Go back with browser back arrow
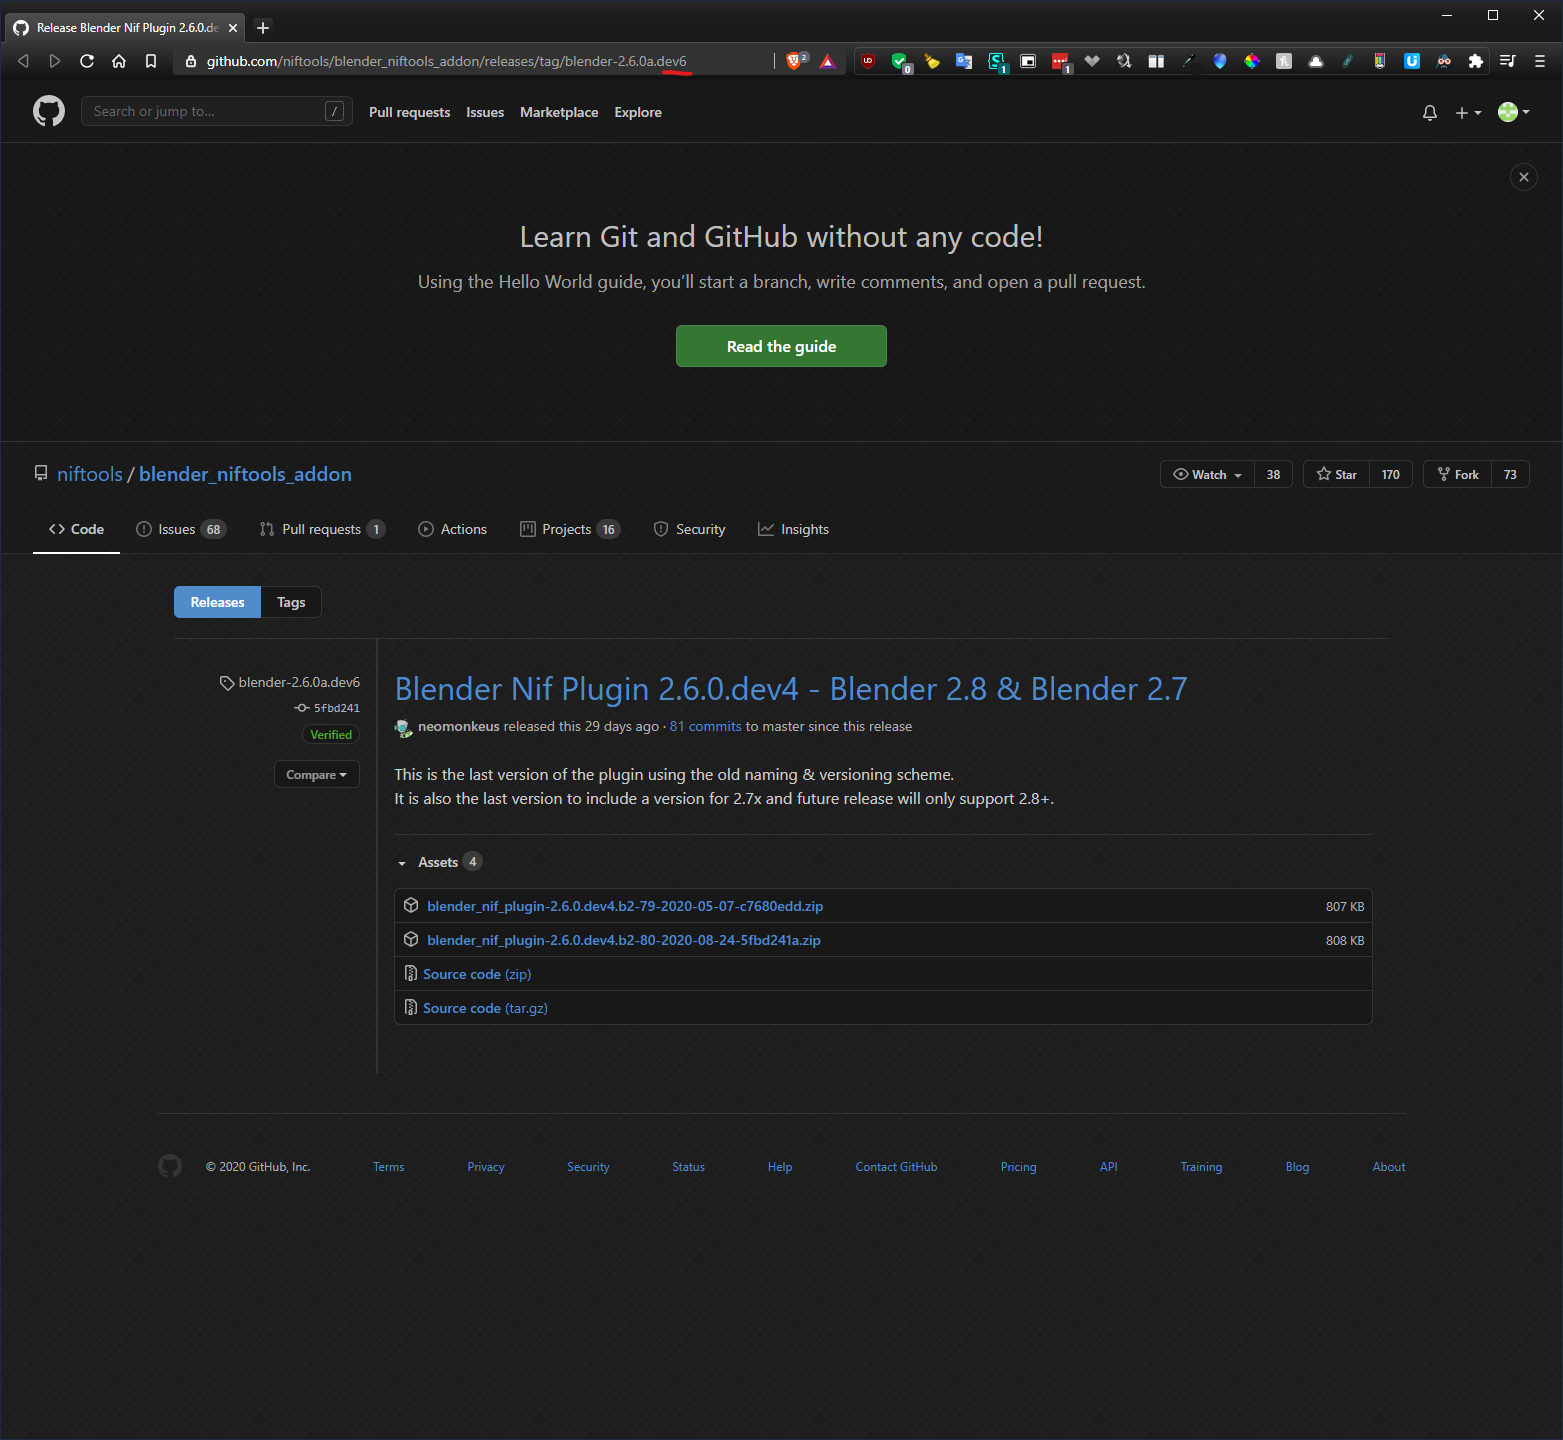This screenshot has height=1440, width=1563. click(23, 61)
